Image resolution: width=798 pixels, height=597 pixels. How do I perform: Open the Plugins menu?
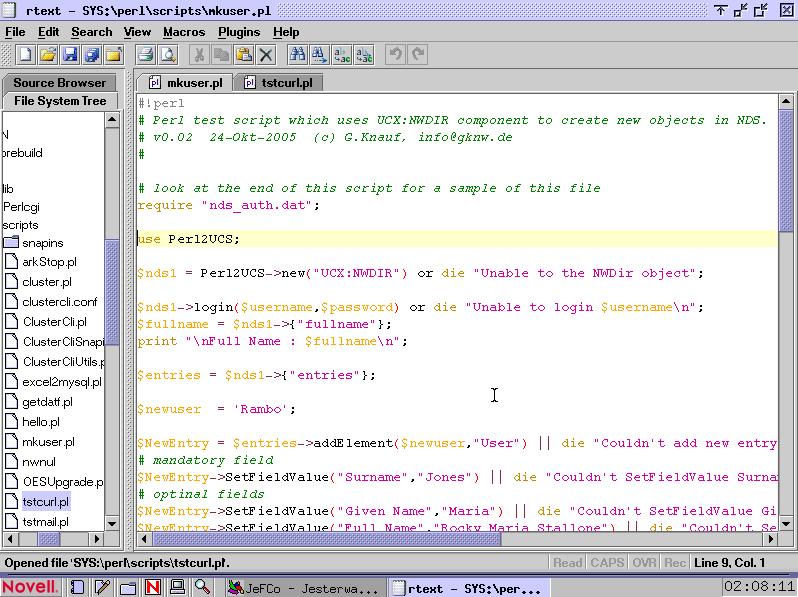pyautogui.click(x=239, y=32)
